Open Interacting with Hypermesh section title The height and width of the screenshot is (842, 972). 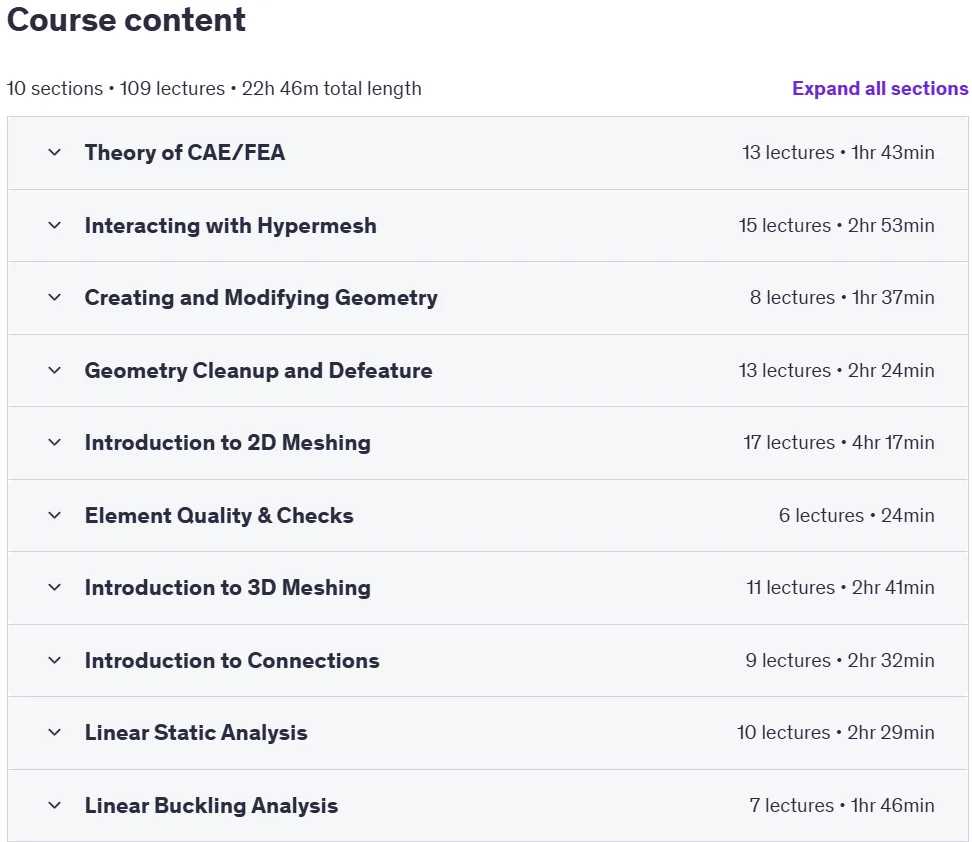point(231,226)
